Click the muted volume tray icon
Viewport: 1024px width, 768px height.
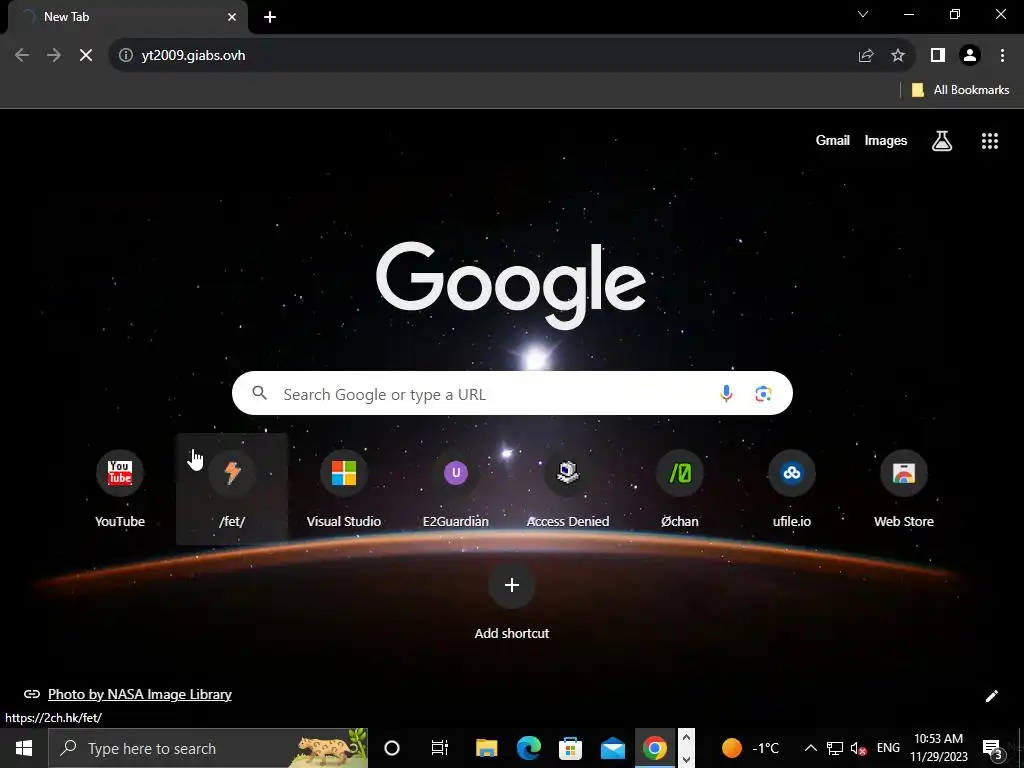pos(859,748)
